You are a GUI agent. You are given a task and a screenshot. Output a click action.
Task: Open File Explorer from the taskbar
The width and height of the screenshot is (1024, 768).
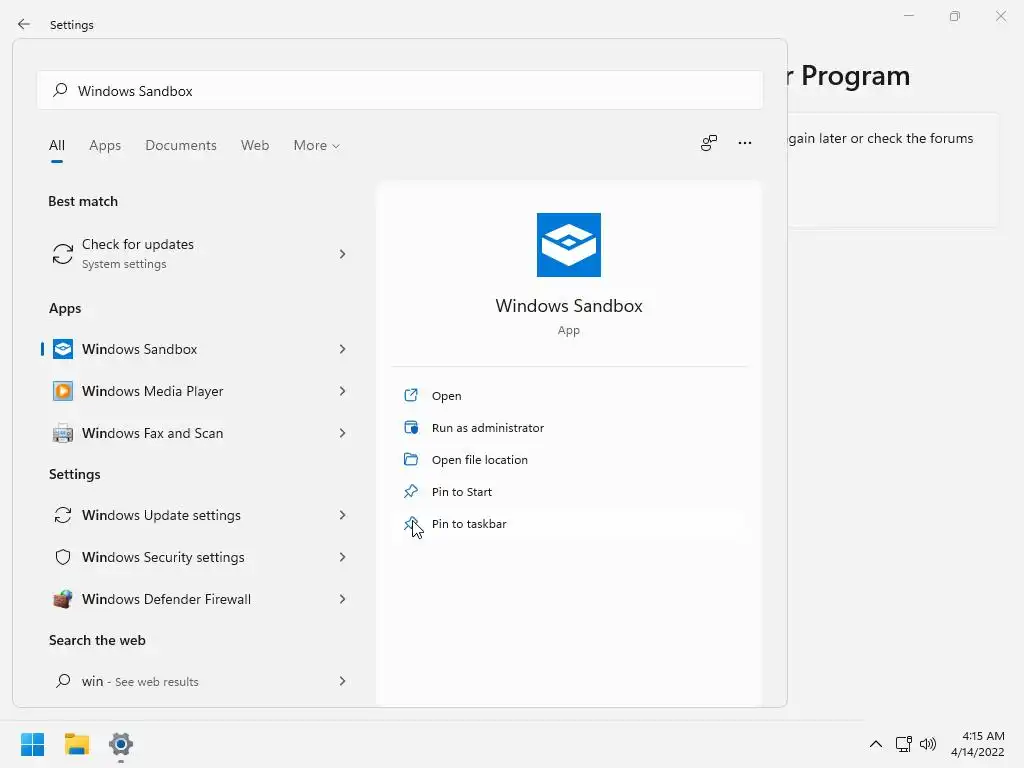pyautogui.click(x=76, y=744)
